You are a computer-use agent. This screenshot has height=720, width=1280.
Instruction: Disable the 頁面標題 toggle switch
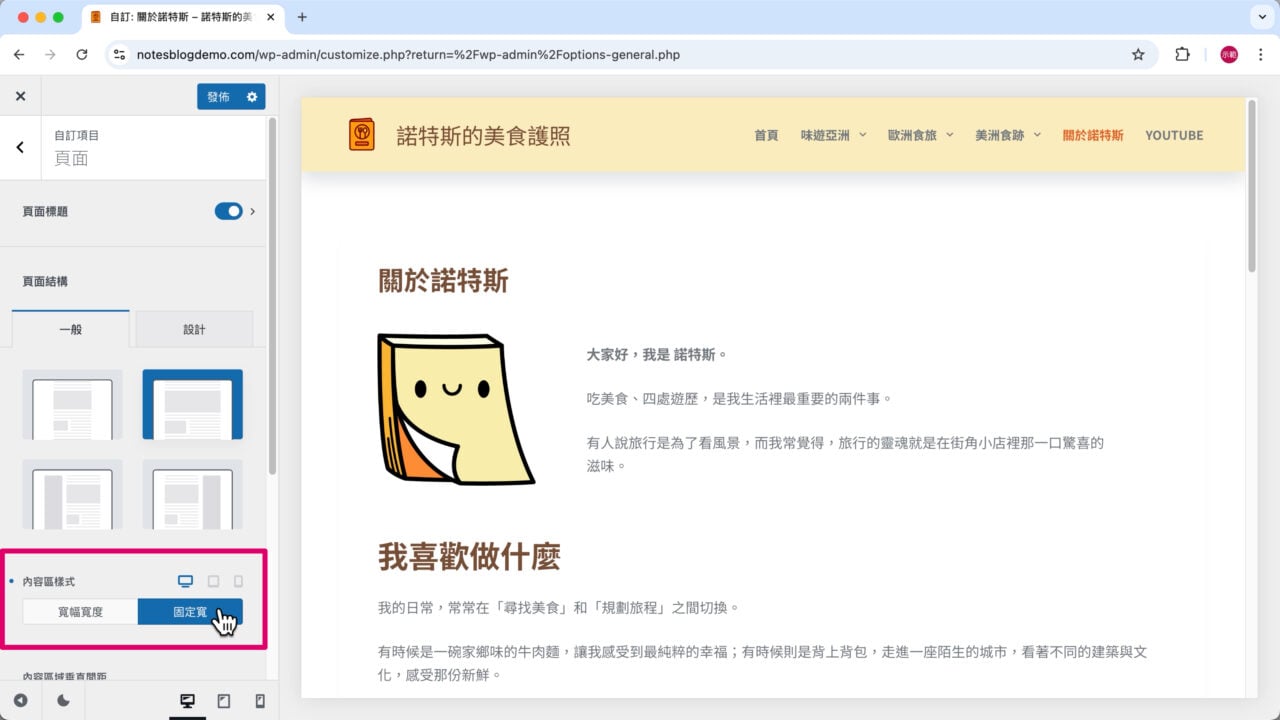(x=229, y=211)
